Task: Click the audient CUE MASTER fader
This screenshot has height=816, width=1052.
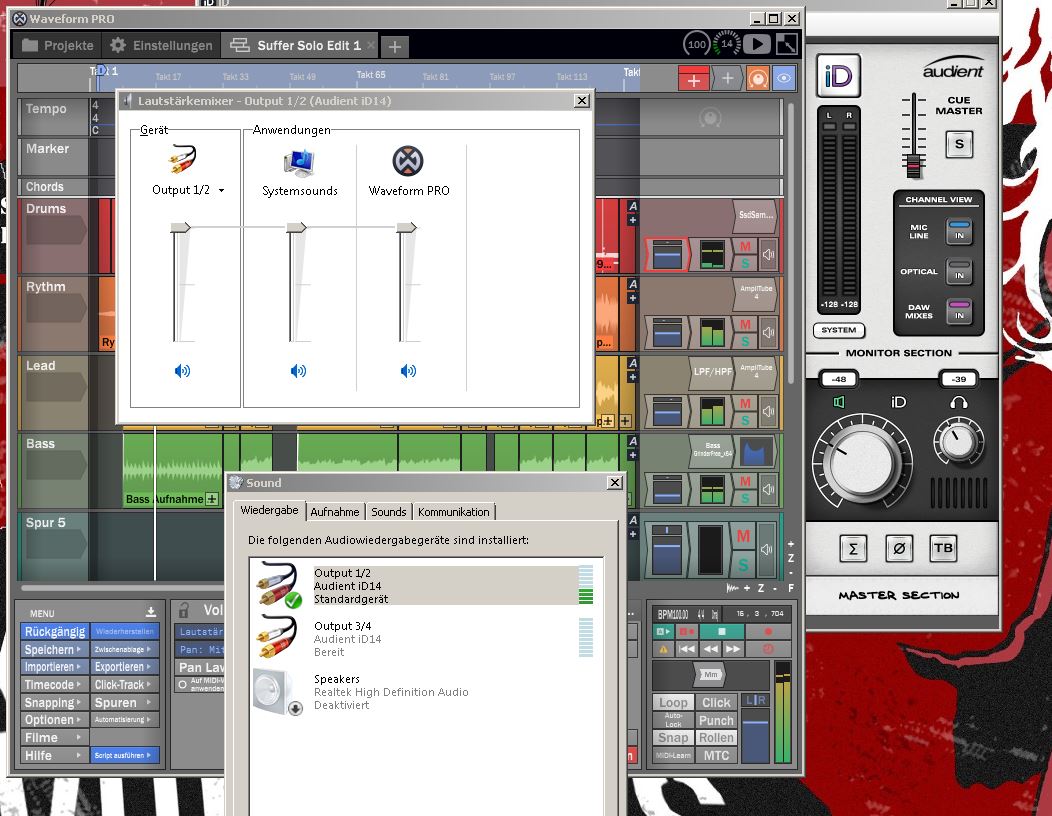Action: (913, 165)
